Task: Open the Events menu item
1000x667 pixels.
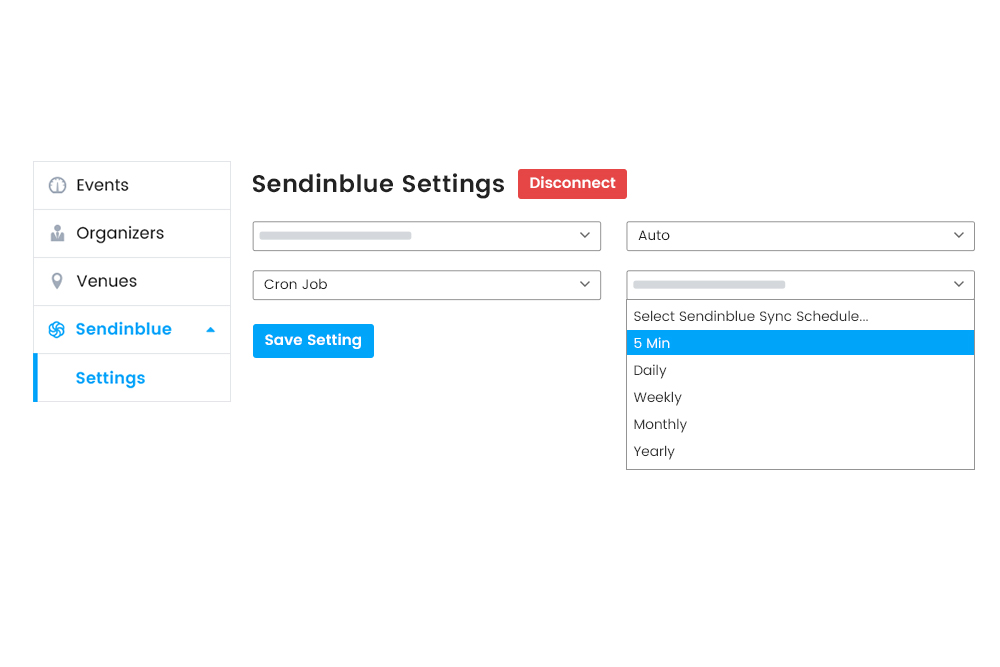Action: (102, 185)
